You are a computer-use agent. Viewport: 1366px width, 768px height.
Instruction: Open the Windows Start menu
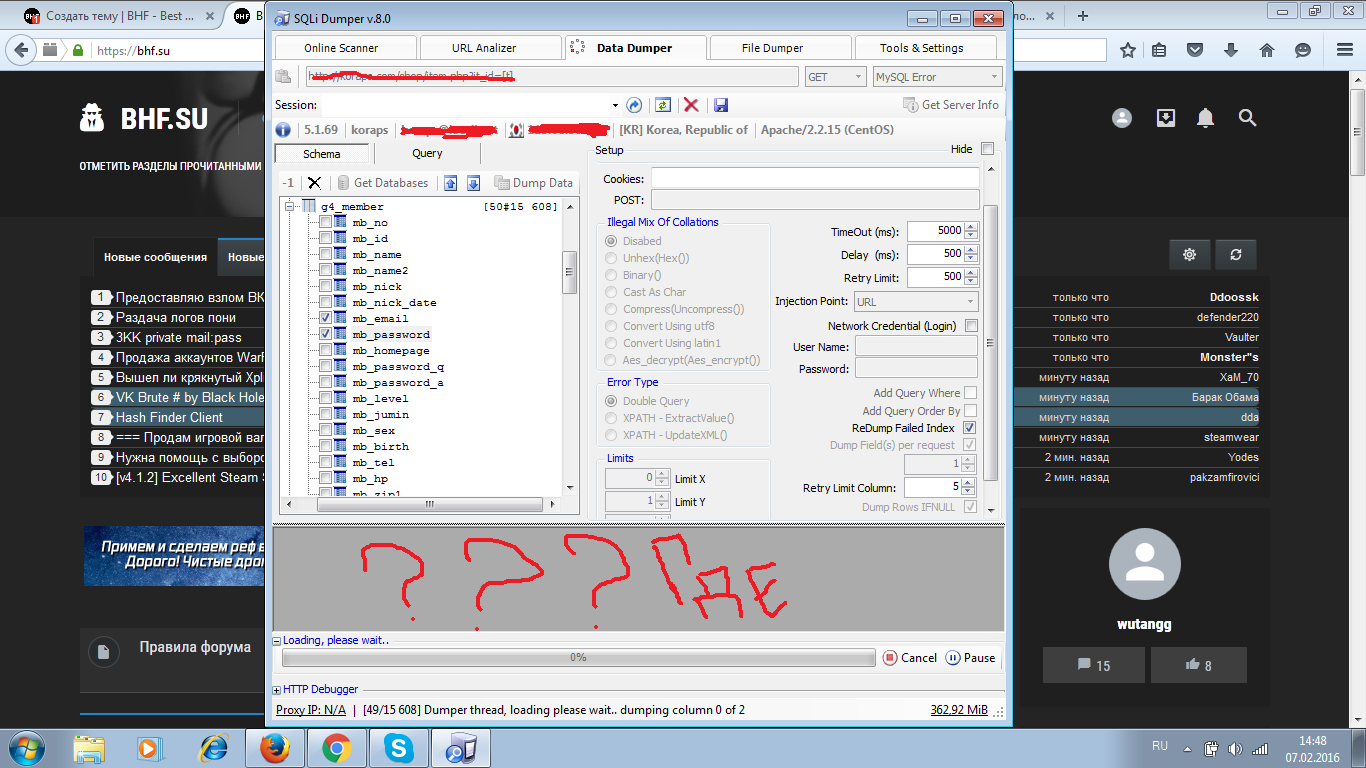pos(27,748)
